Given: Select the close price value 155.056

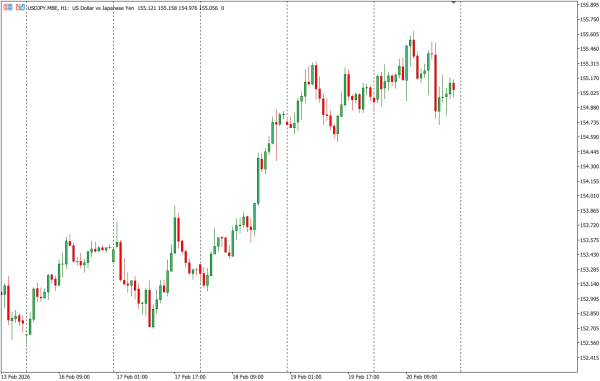Looking at the screenshot, I should click(x=208, y=8).
